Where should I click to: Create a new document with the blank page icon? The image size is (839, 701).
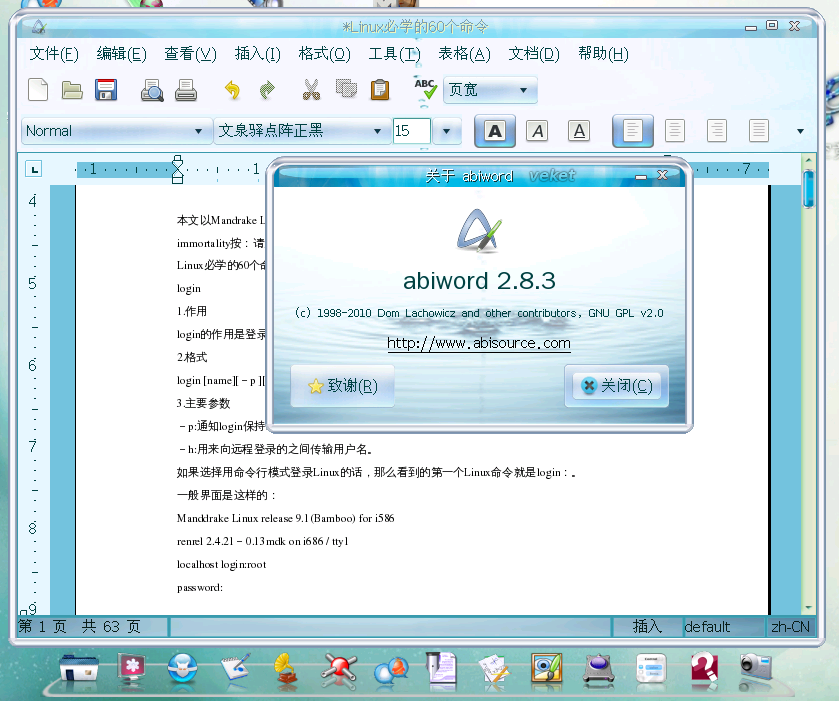(x=38, y=89)
